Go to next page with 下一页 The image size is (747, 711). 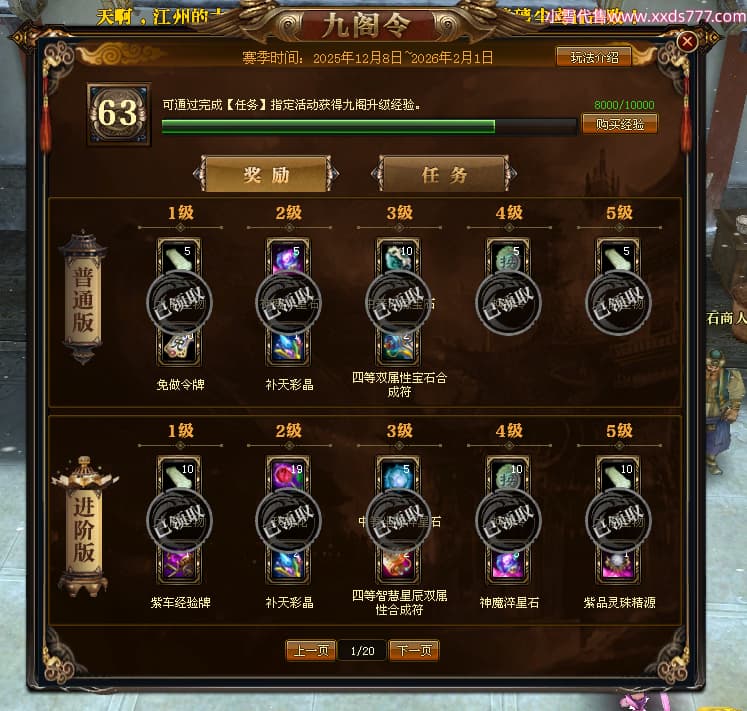coord(414,650)
